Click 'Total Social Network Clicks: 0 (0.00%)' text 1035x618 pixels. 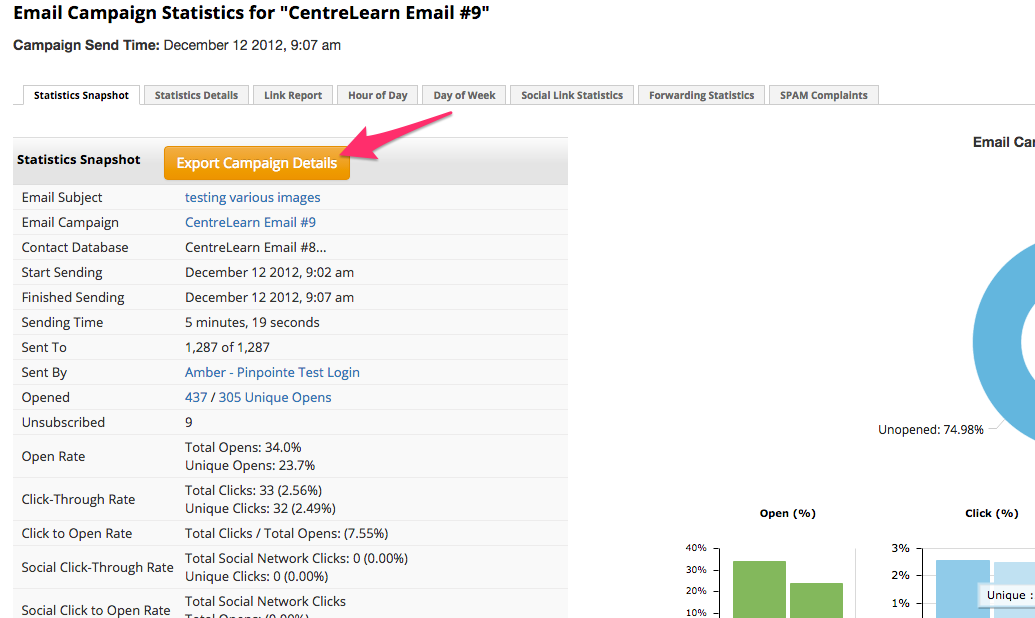pos(296,559)
